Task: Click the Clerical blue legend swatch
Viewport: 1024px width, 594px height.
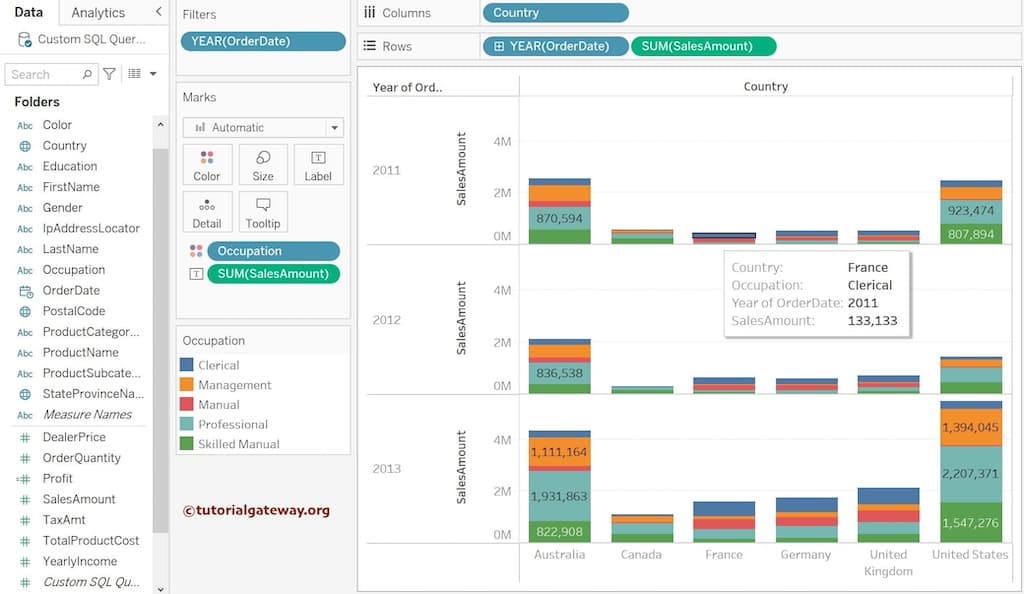Action: (x=187, y=365)
